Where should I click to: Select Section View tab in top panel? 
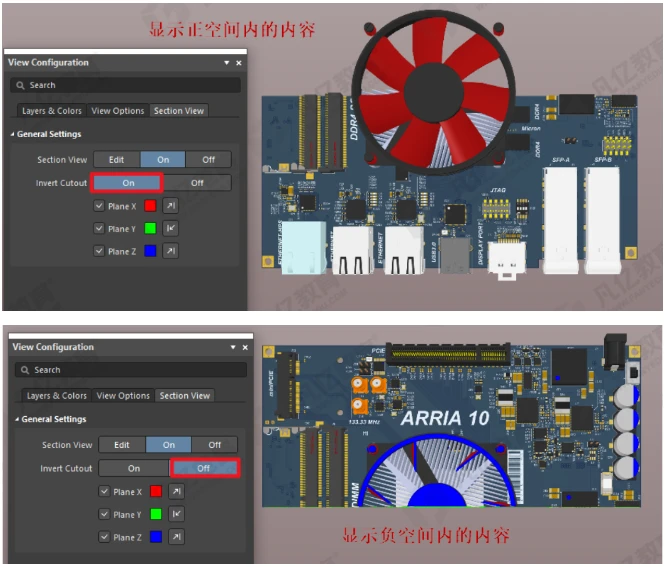[x=179, y=111]
